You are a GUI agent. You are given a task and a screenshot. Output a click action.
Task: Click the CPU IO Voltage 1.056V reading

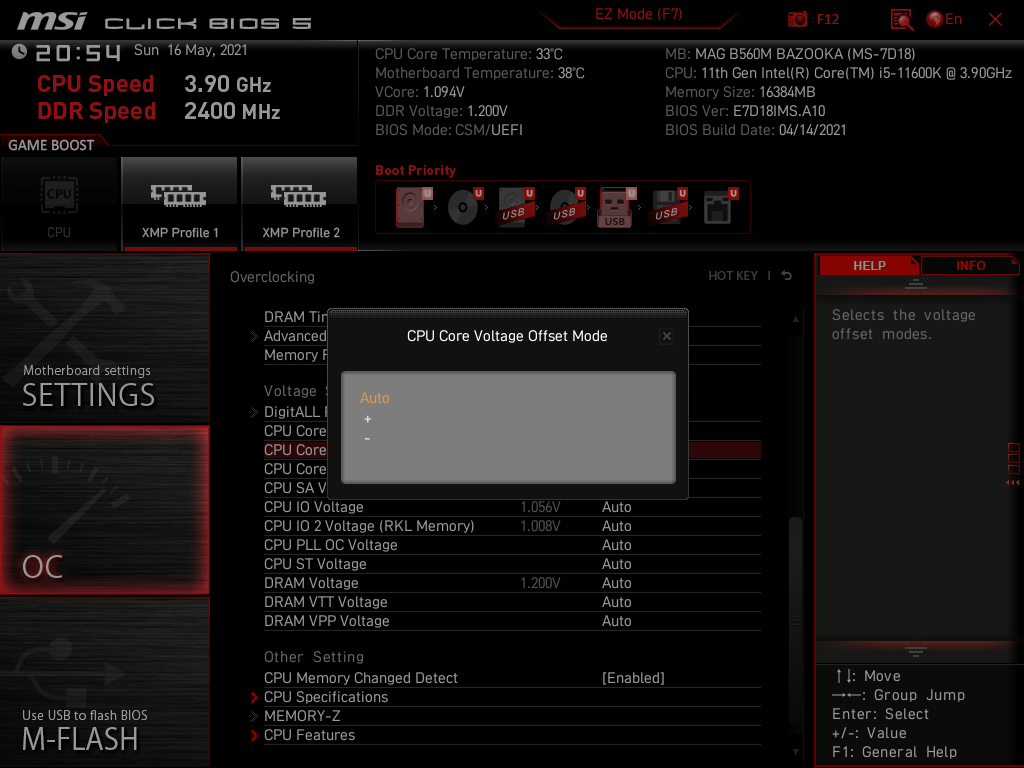(x=540, y=507)
